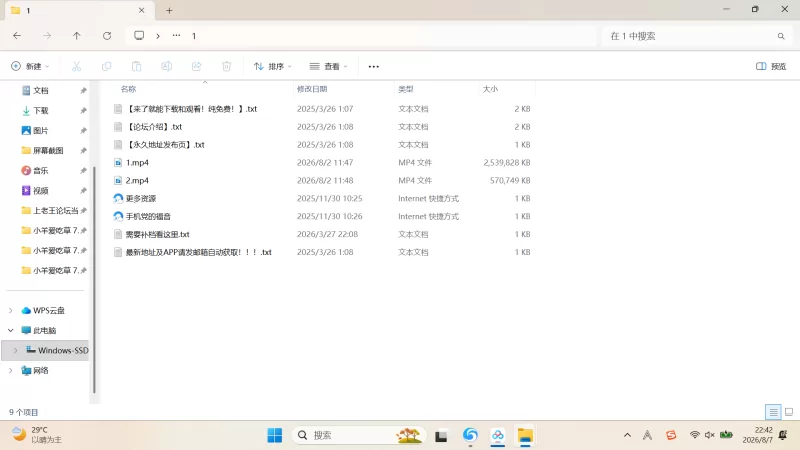Viewport: 800px width, 450px height.
Task: Open the 查看 view dropdown
Action: [329, 66]
